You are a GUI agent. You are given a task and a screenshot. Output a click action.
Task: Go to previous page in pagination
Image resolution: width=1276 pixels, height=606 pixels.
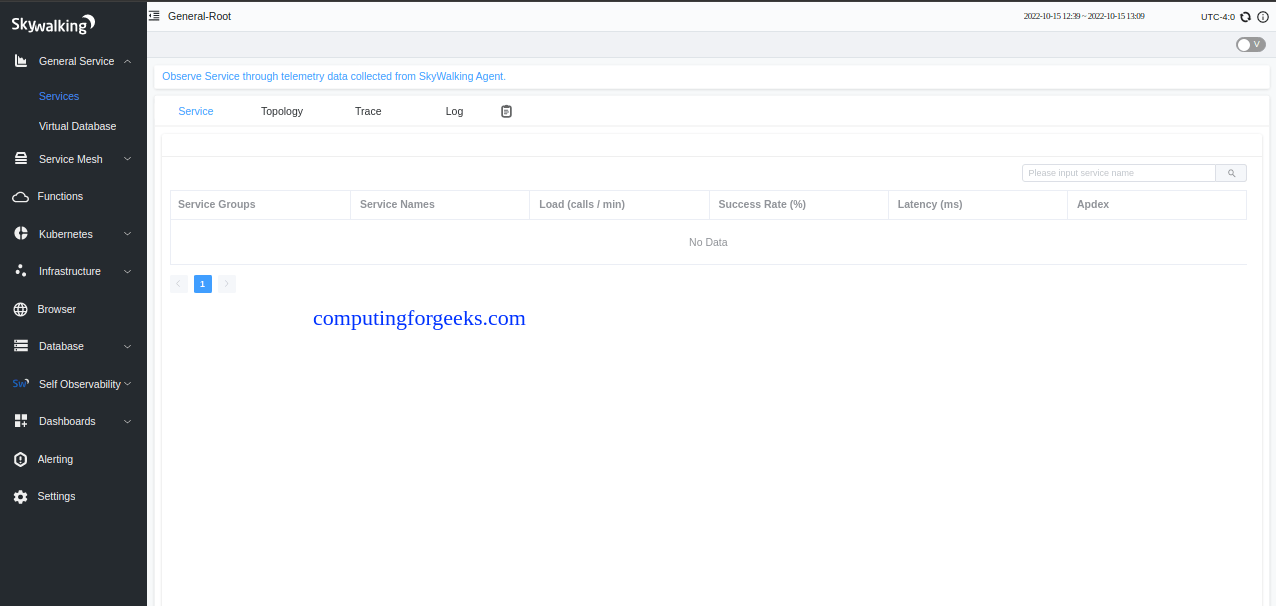pos(179,284)
